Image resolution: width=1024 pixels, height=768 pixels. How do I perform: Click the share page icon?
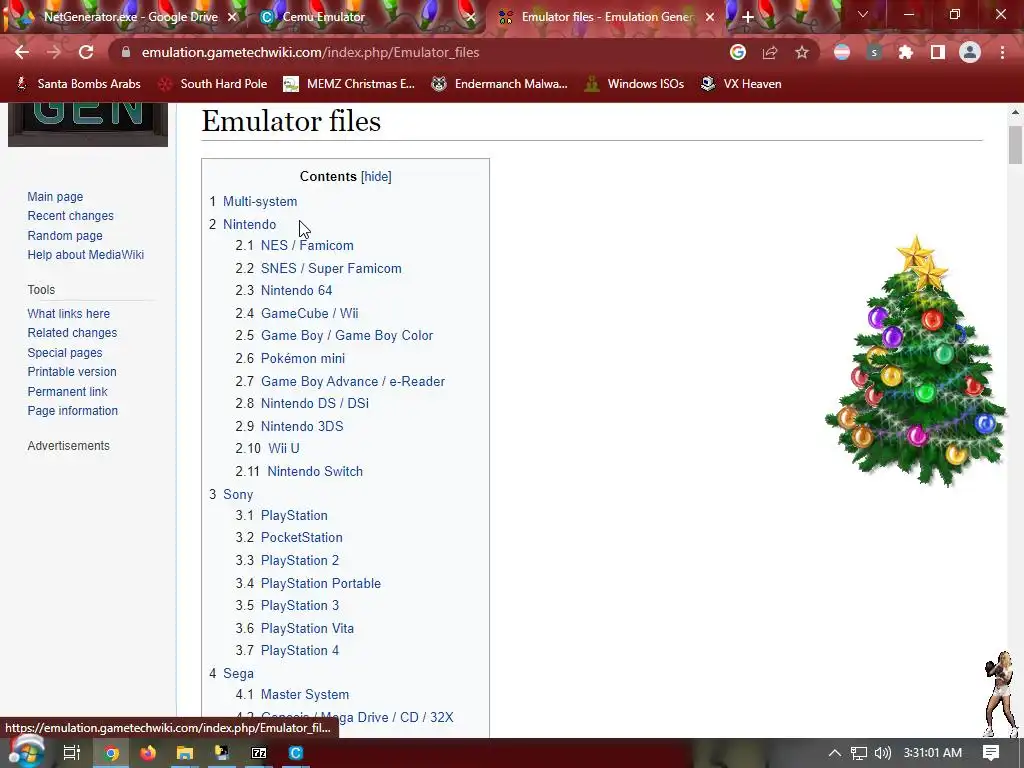770,52
